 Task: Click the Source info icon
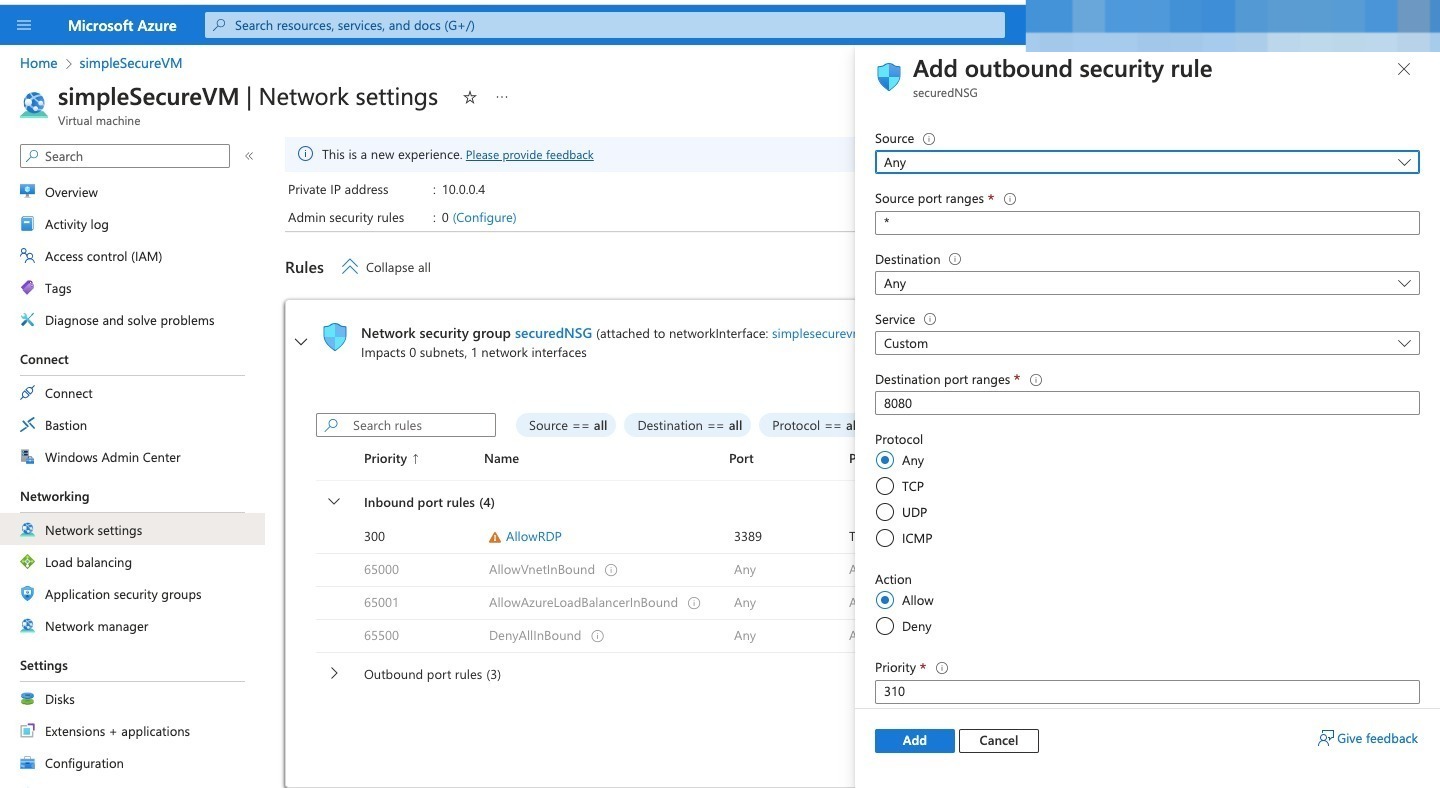pyautogui.click(x=929, y=139)
